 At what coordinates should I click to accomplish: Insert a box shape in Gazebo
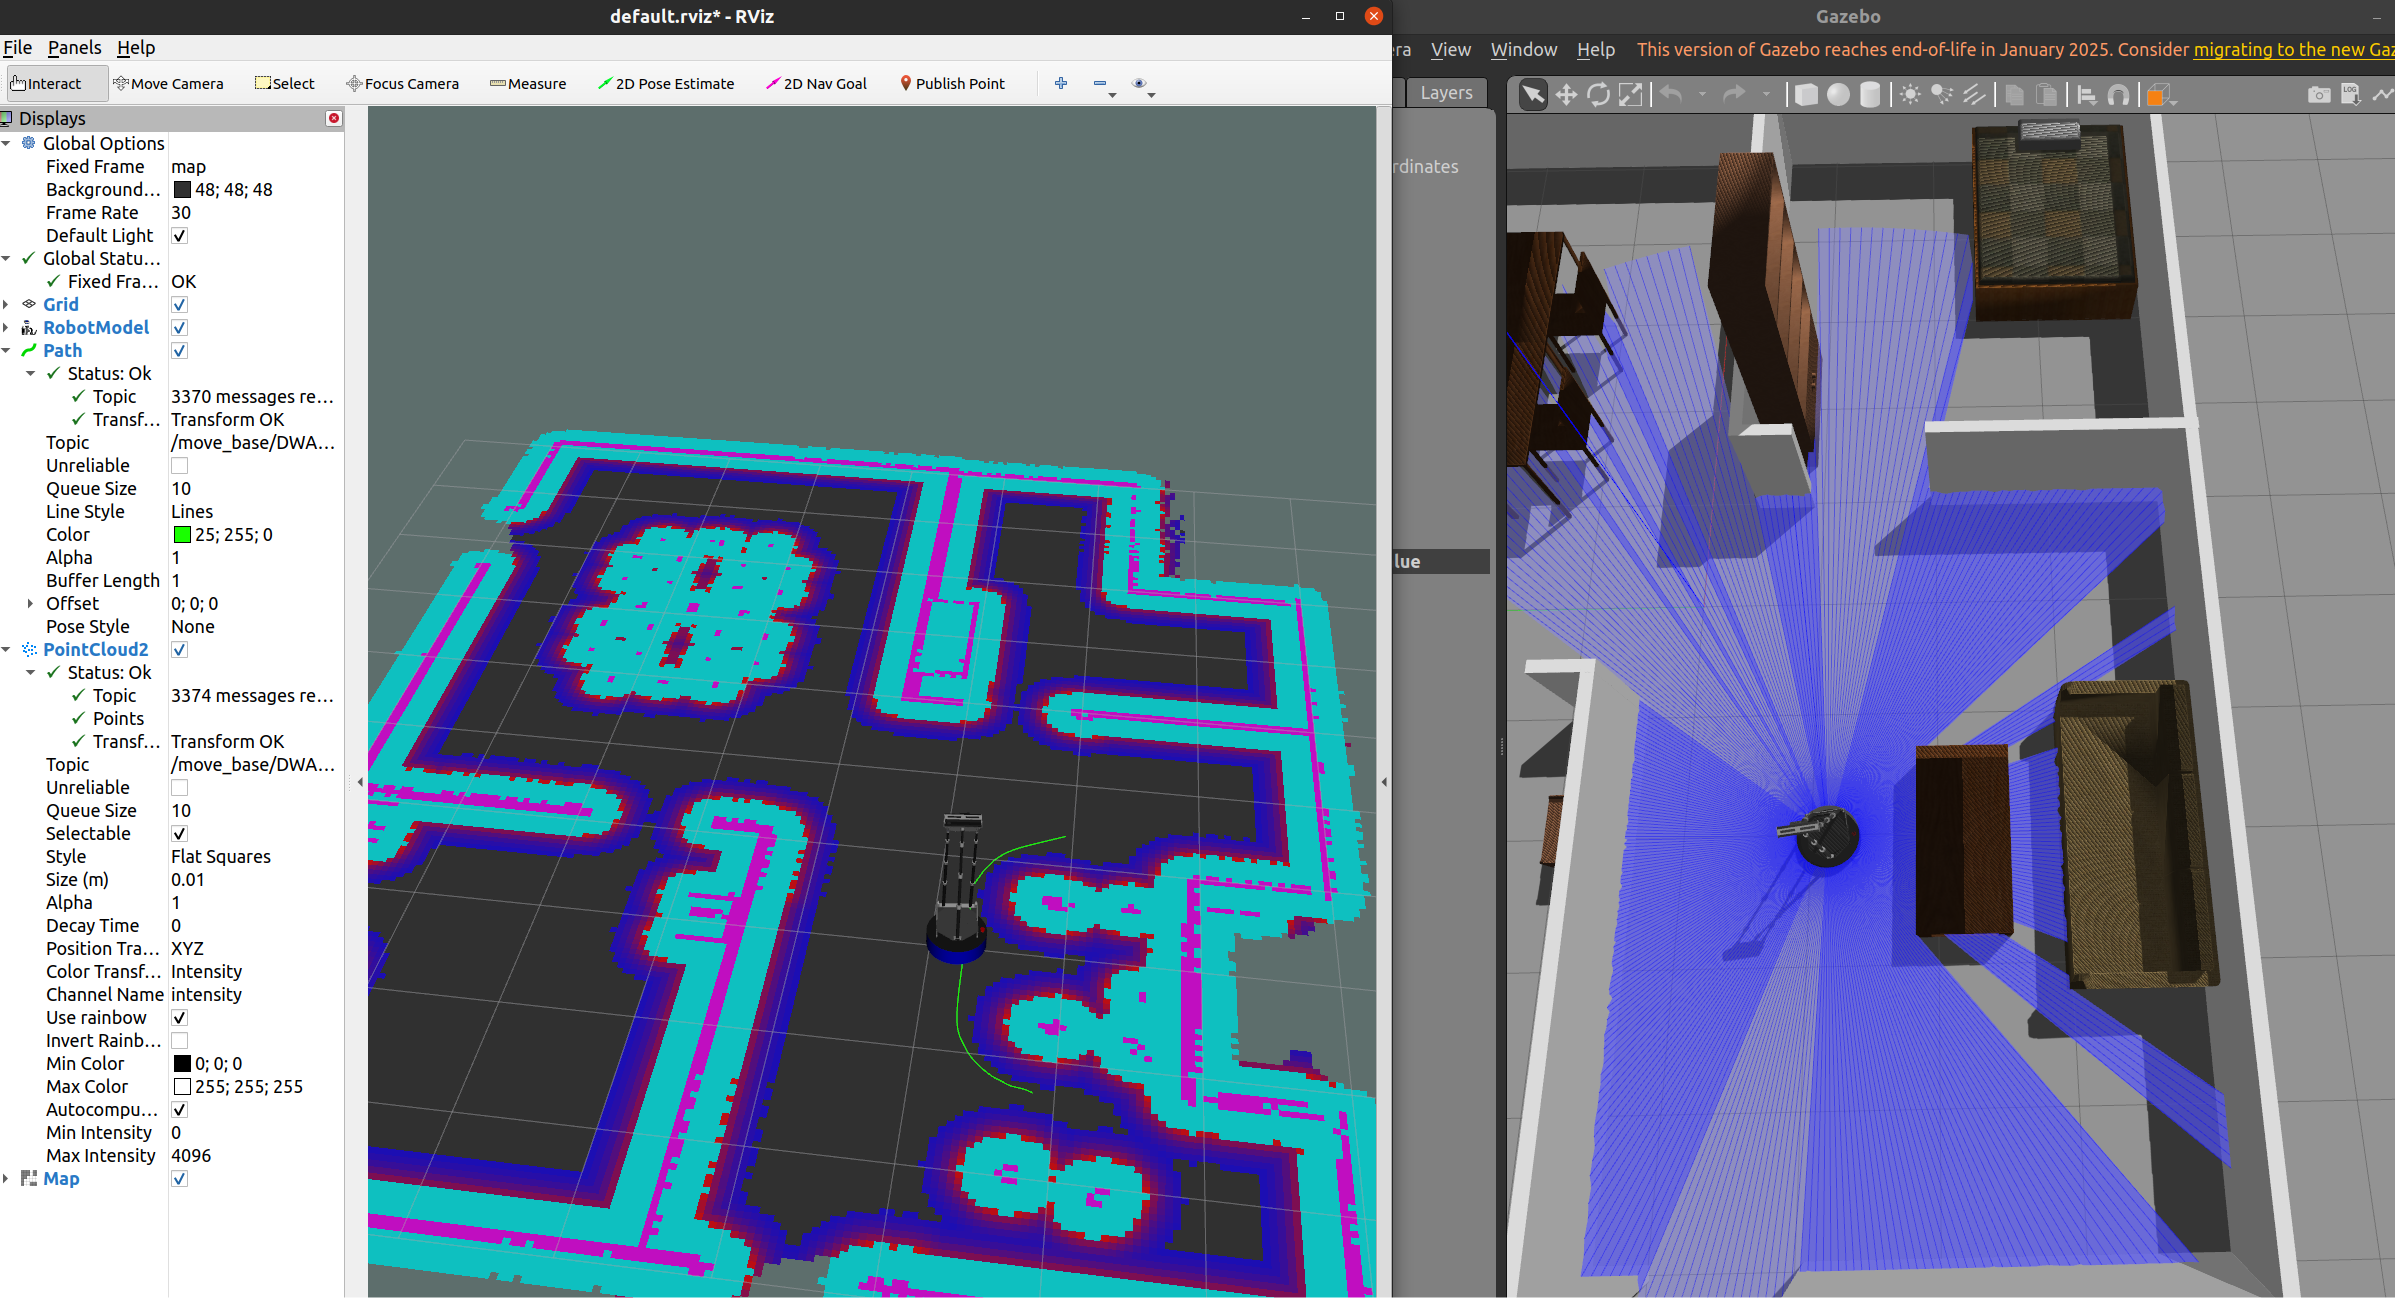(1806, 95)
